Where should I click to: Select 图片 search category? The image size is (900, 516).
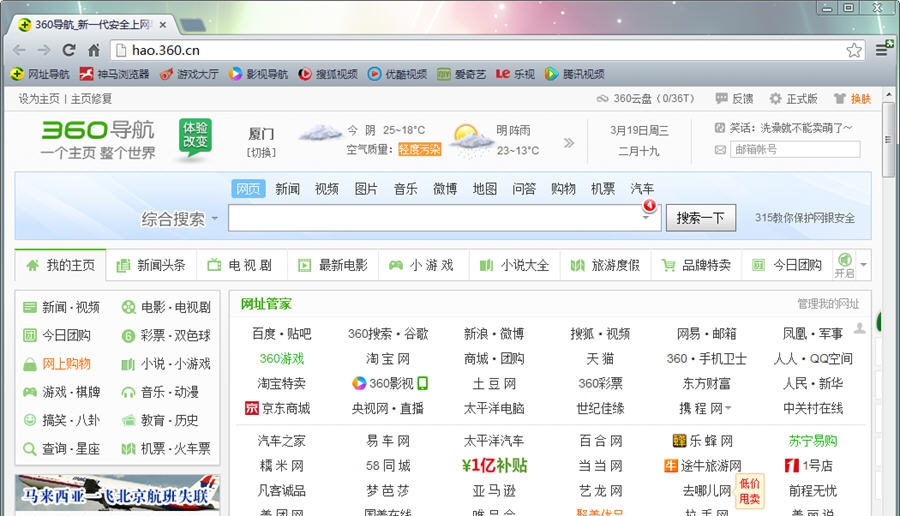(366, 189)
